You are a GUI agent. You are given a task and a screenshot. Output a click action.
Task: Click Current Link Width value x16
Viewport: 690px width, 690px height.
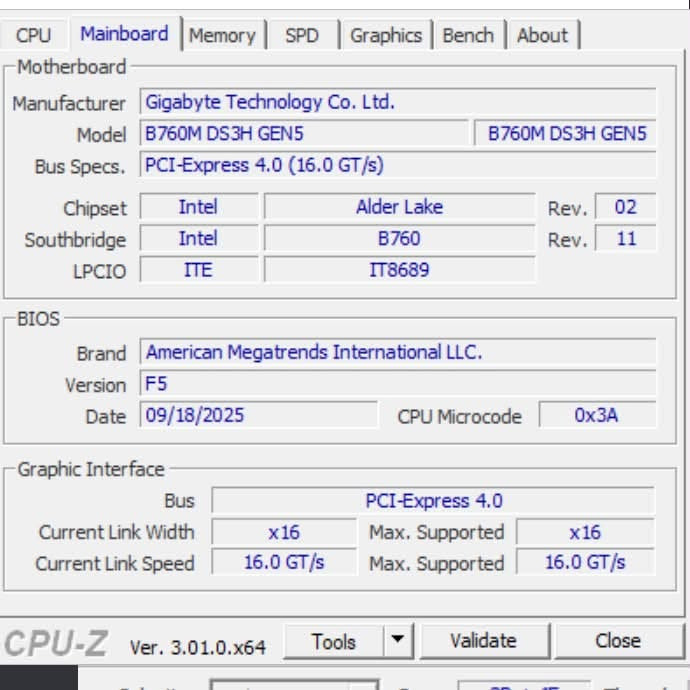(x=284, y=532)
